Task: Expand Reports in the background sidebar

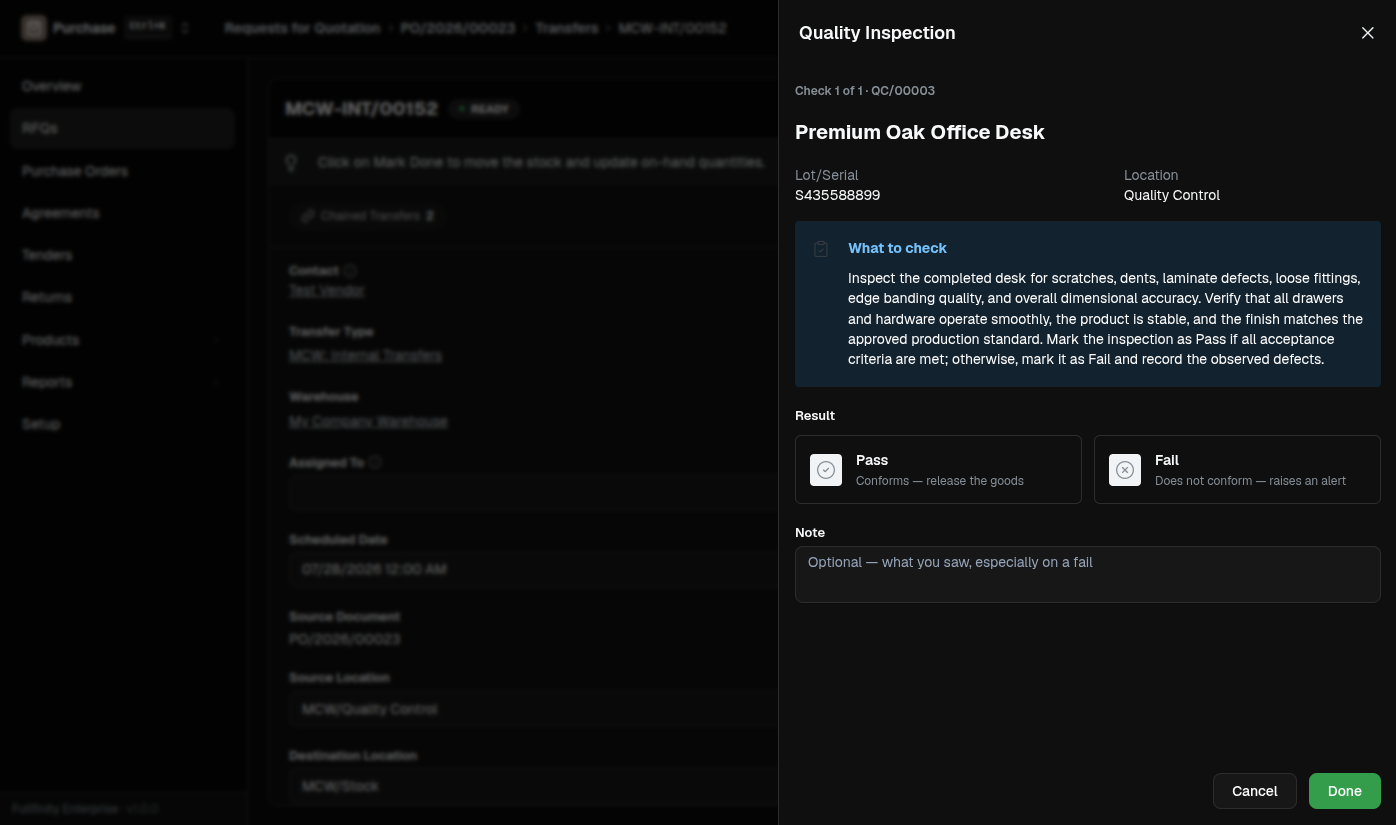Action: (x=123, y=382)
